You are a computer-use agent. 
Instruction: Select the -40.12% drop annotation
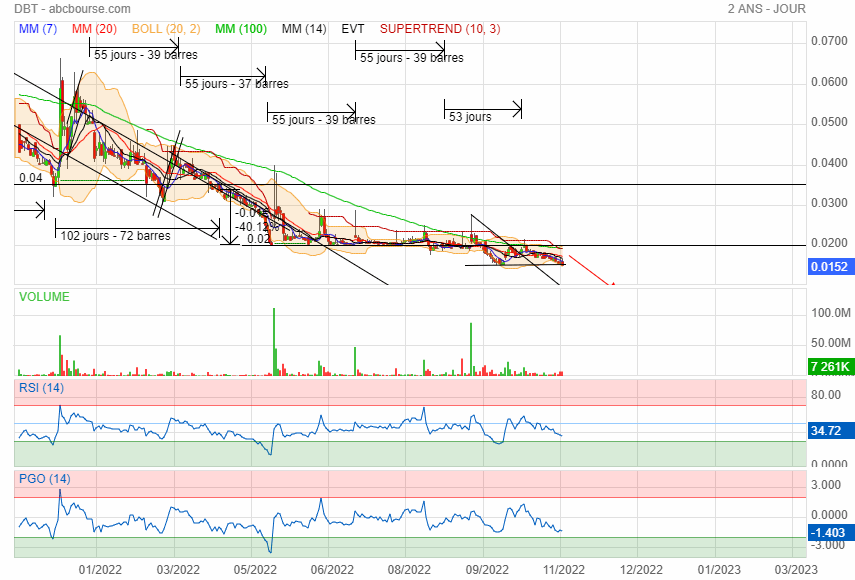tap(257, 226)
